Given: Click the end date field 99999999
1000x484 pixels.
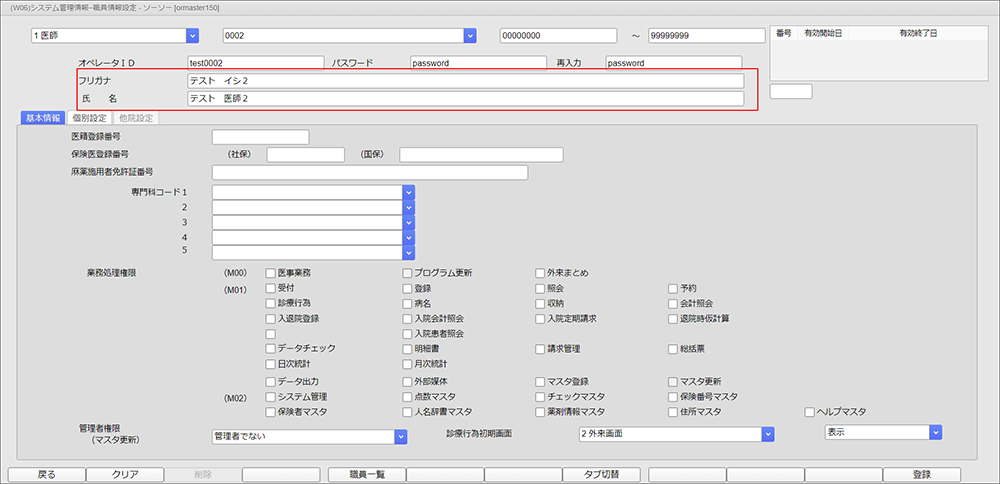Looking at the screenshot, I should 706,36.
